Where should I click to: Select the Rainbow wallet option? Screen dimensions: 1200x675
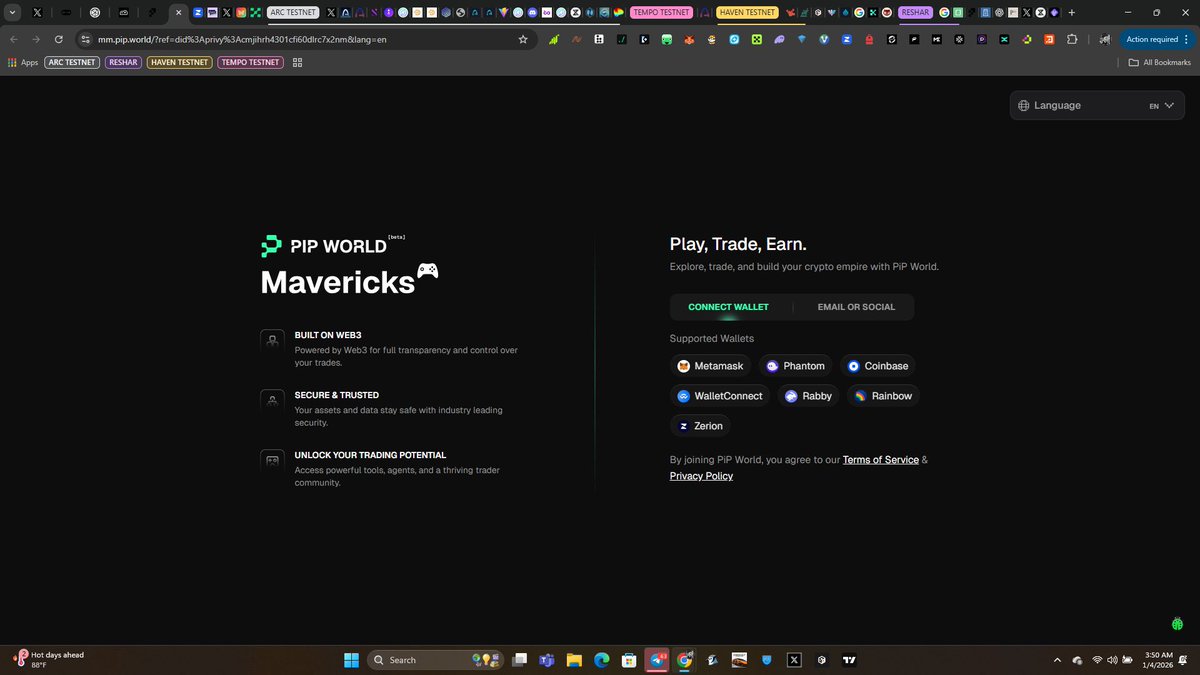pos(883,396)
